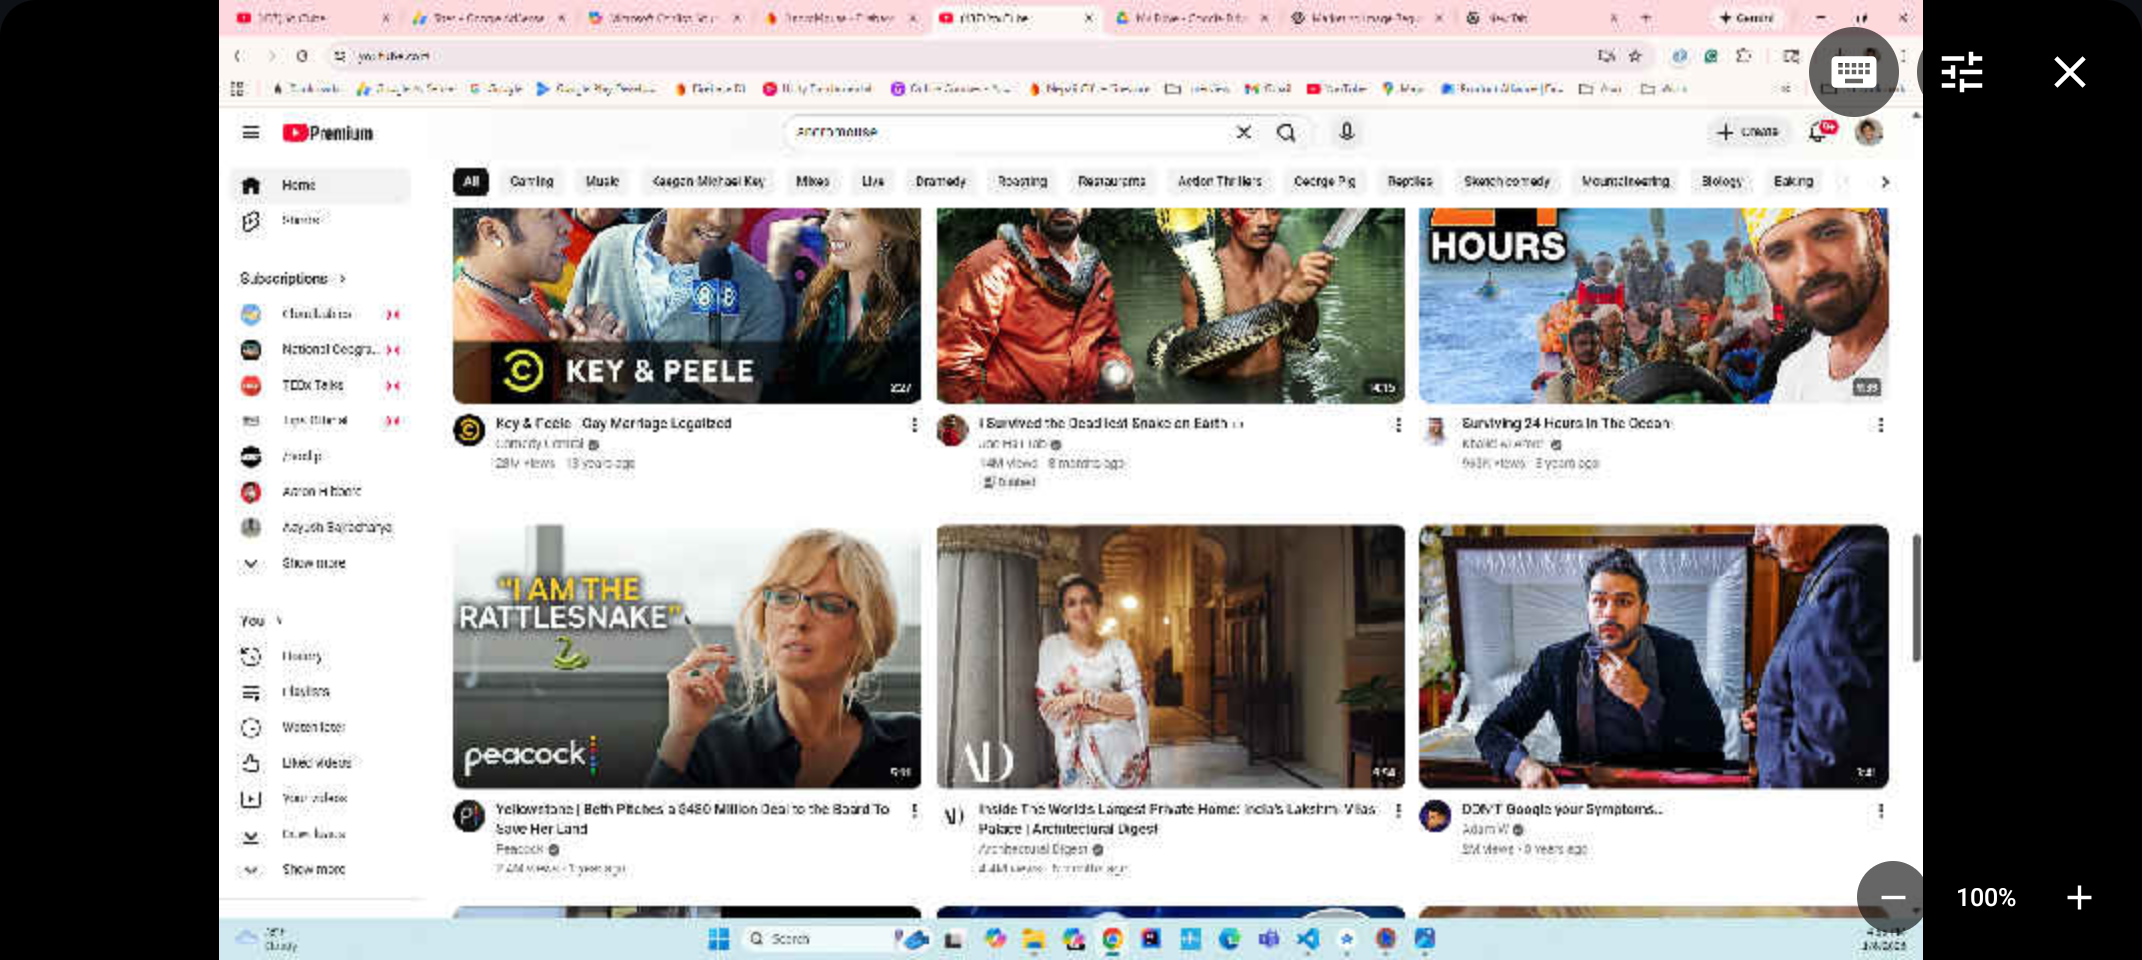This screenshot has width=2142, height=960.
Task: Clear the search box with the X
Action: [x=1243, y=133]
